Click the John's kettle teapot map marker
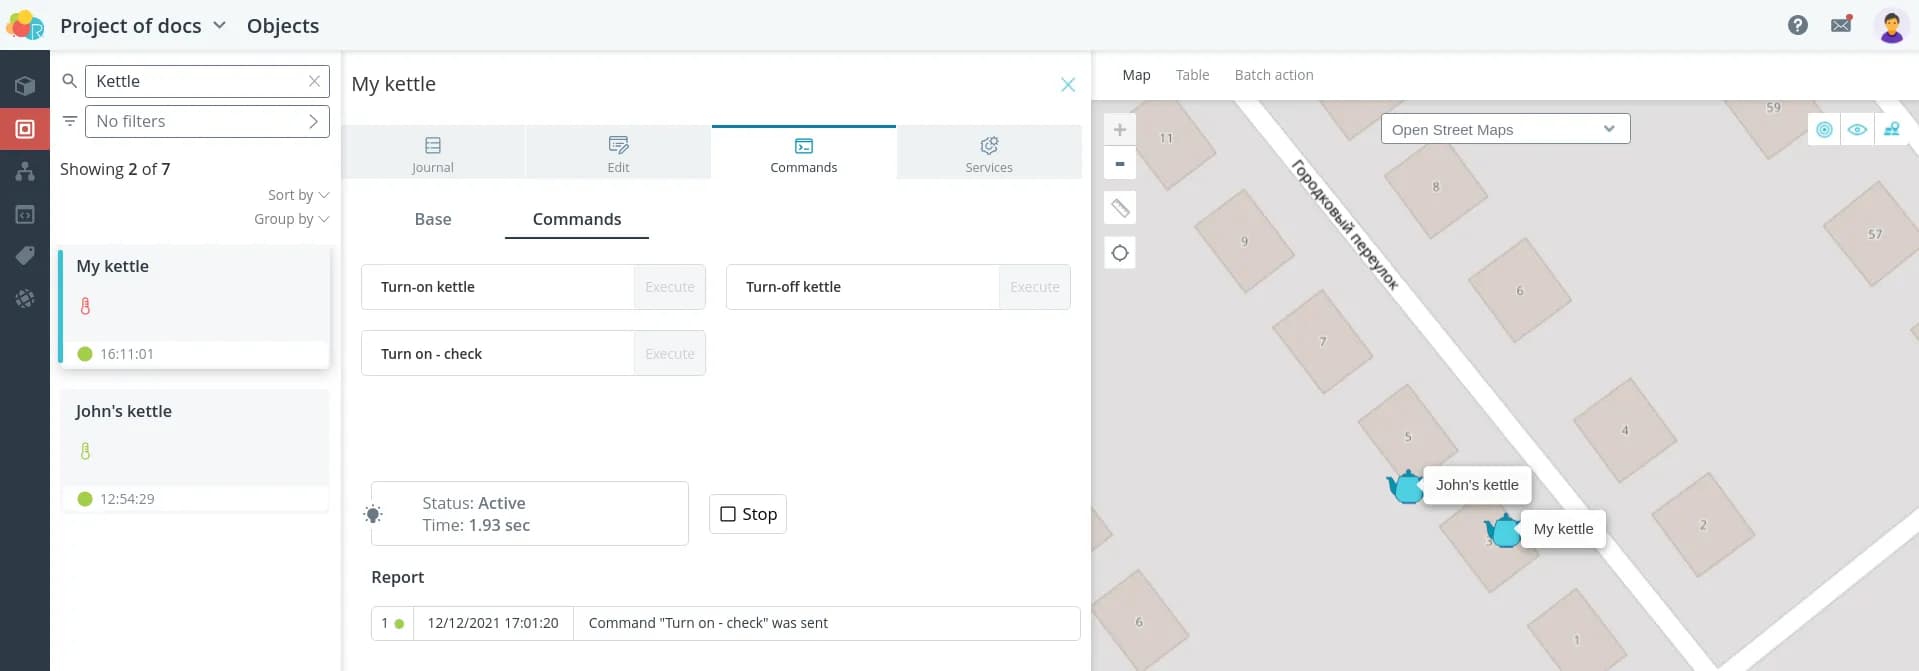 click(1406, 487)
